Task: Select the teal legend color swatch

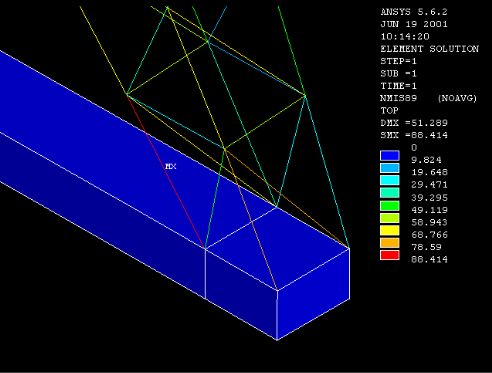Action: click(x=390, y=193)
